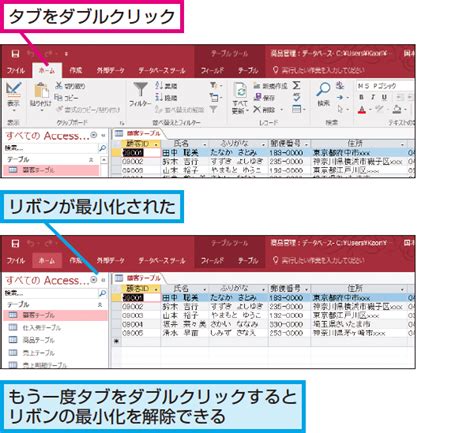
Task: Click the Refresh All (すべて更新) icon
Action: pos(240,90)
